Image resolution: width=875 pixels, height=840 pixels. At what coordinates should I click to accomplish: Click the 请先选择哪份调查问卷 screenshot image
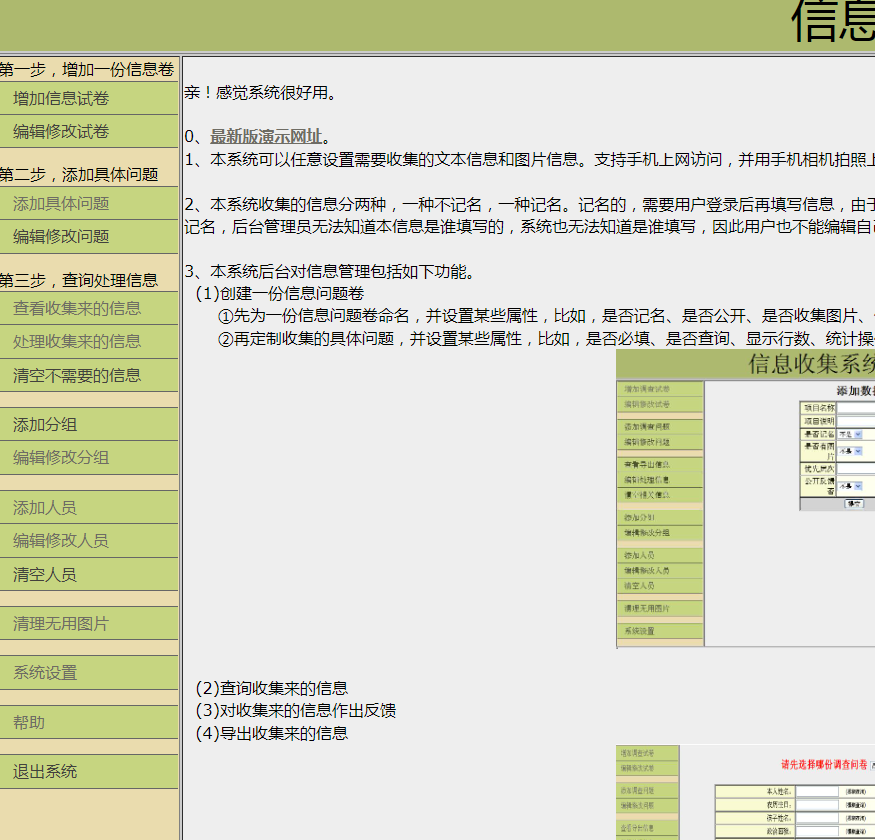point(746,792)
